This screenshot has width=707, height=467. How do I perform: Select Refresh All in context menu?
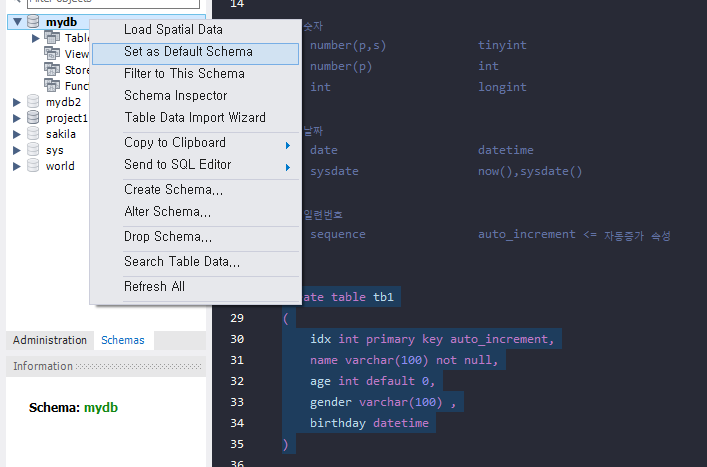(x=195, y=287)
